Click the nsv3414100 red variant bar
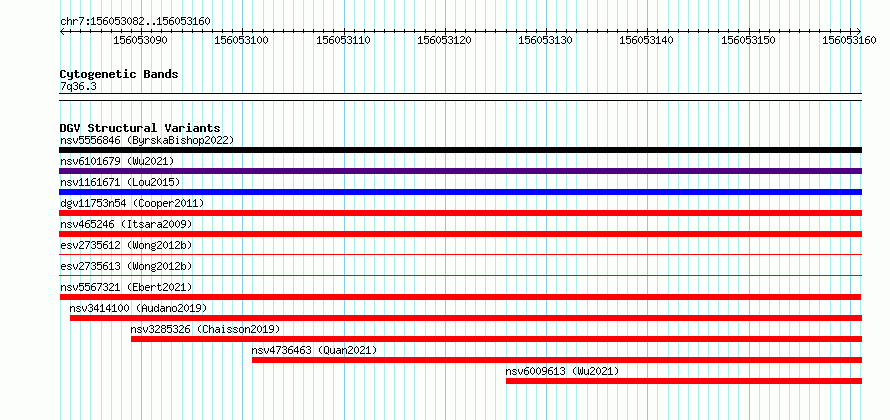The image size is (890, 420). click(x=466, y=318)
